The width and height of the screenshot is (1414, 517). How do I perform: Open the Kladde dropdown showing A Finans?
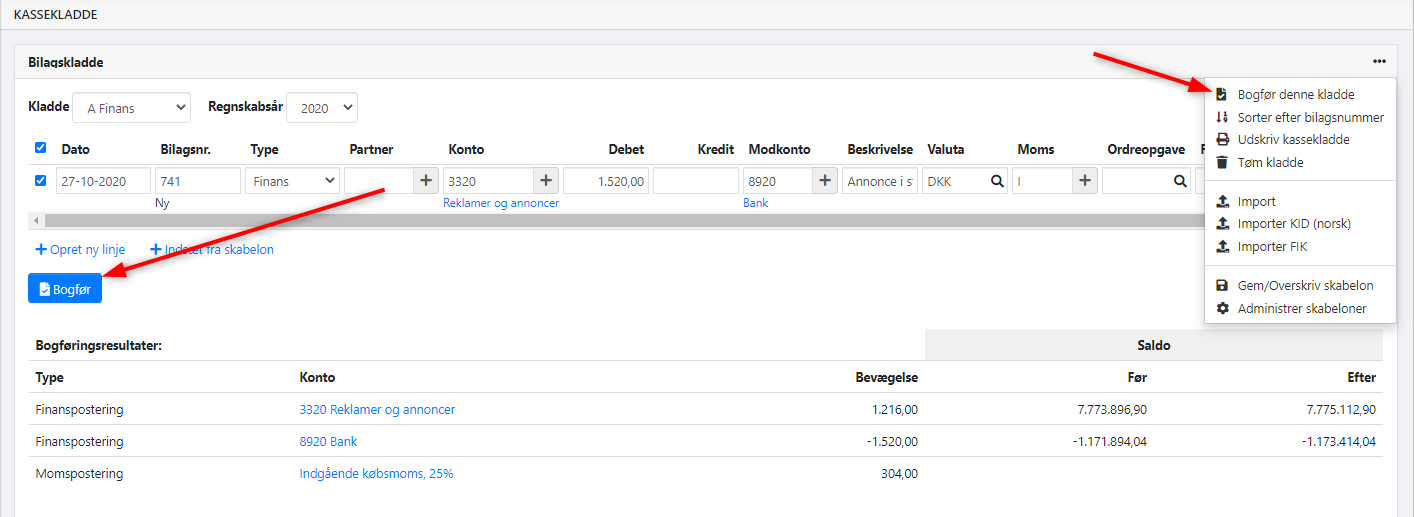point(137,107)
